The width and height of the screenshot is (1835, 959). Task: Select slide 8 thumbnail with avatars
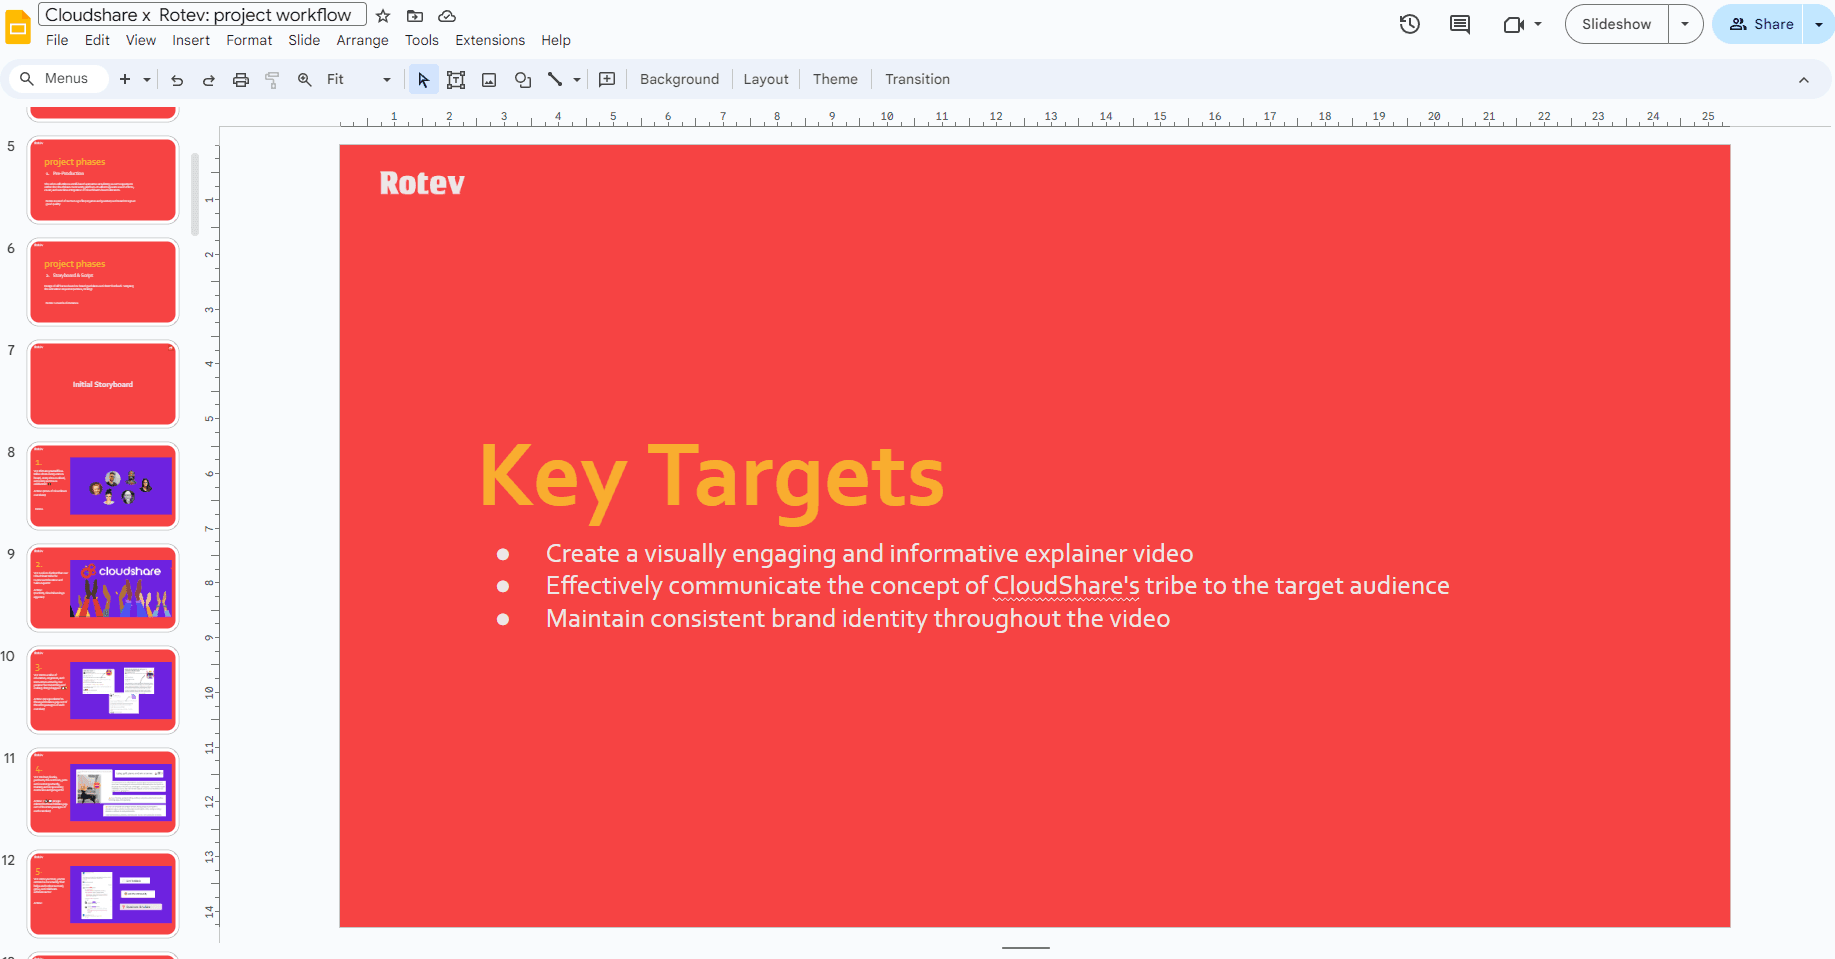[x=103, y=486]
